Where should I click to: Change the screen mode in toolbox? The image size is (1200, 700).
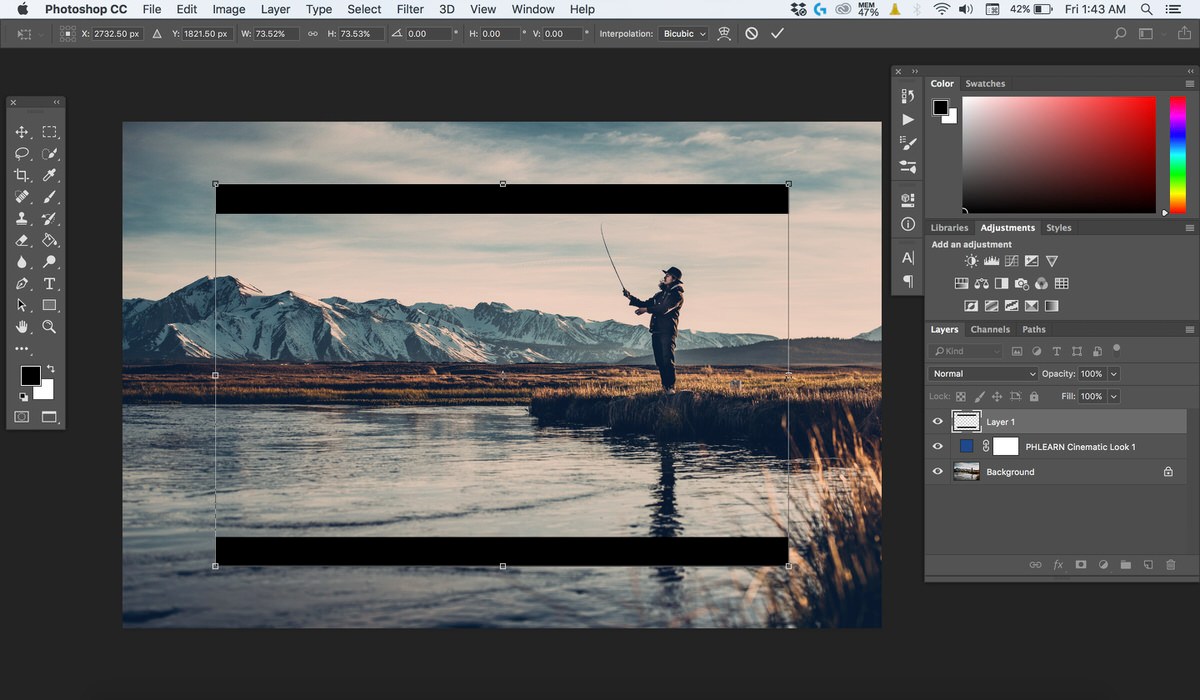pyautogui.click(x=49, y=417)
